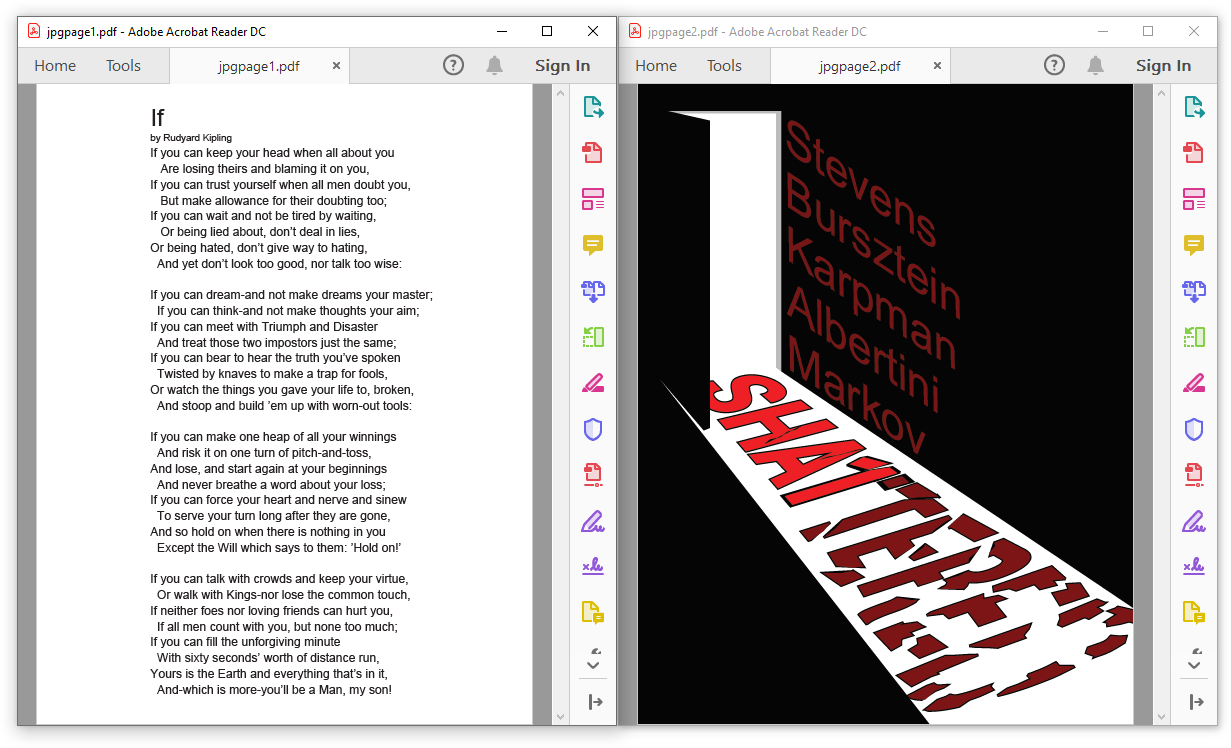Minimize the jpgpage2.pdf window
This screenshot has width=1231, height=748.
click(1102, 31)
